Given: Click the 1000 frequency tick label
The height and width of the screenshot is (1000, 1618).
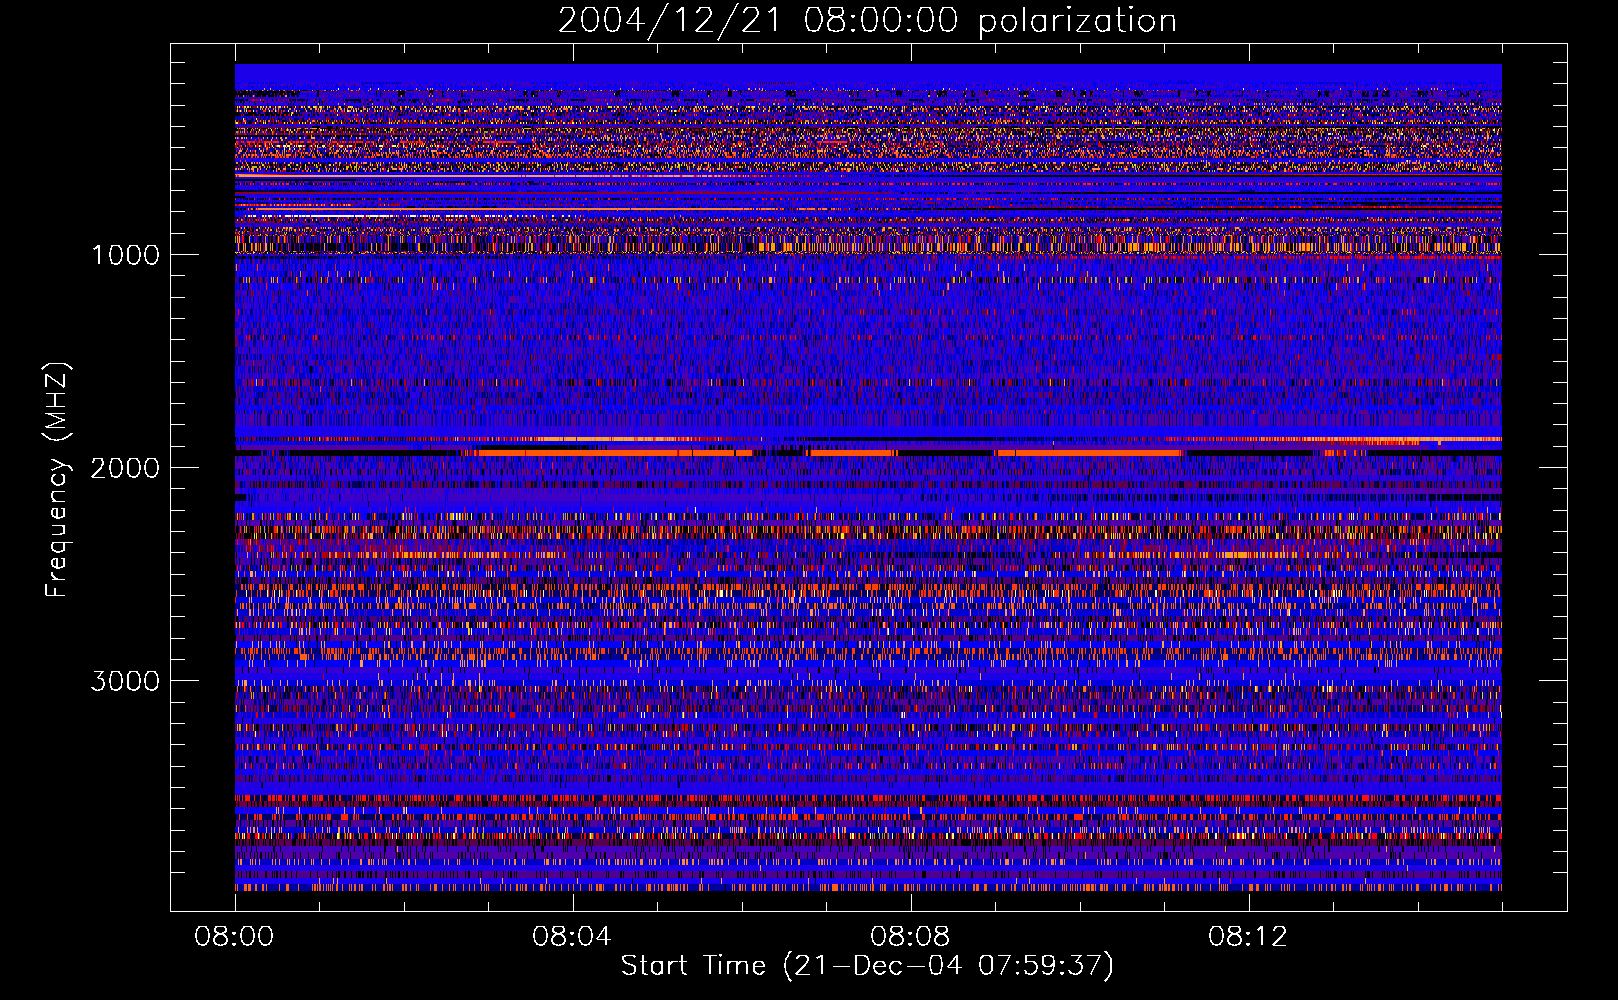Looking at the screenshot, I should click(x=125, y=255).
